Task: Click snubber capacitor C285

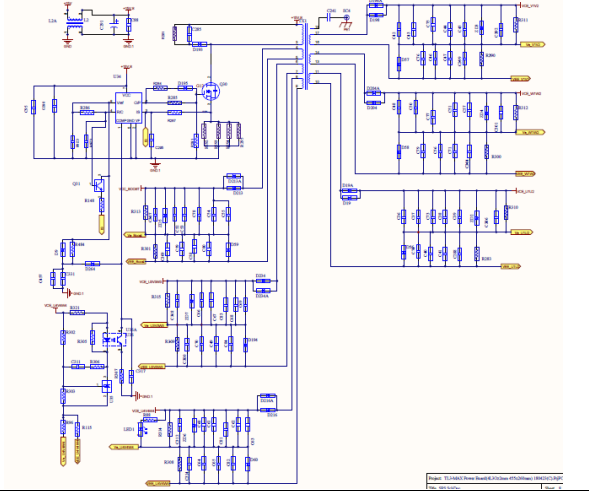Action: 189,34
